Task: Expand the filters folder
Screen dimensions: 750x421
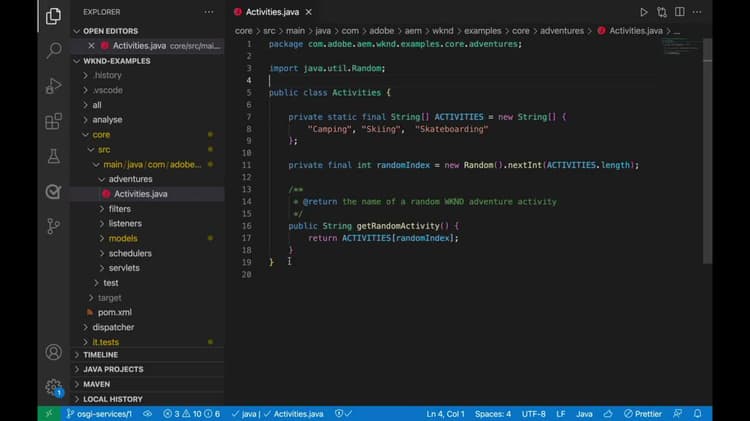Action: [119, 209]
